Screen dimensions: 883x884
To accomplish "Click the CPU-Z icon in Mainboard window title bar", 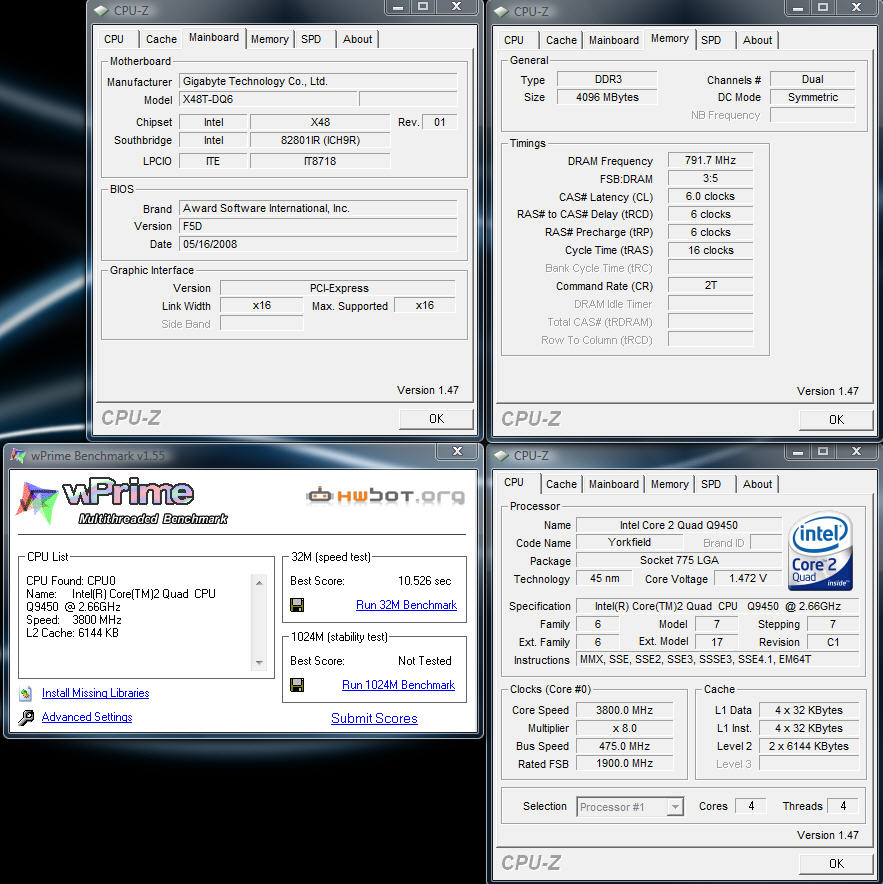I will (101, 10).
